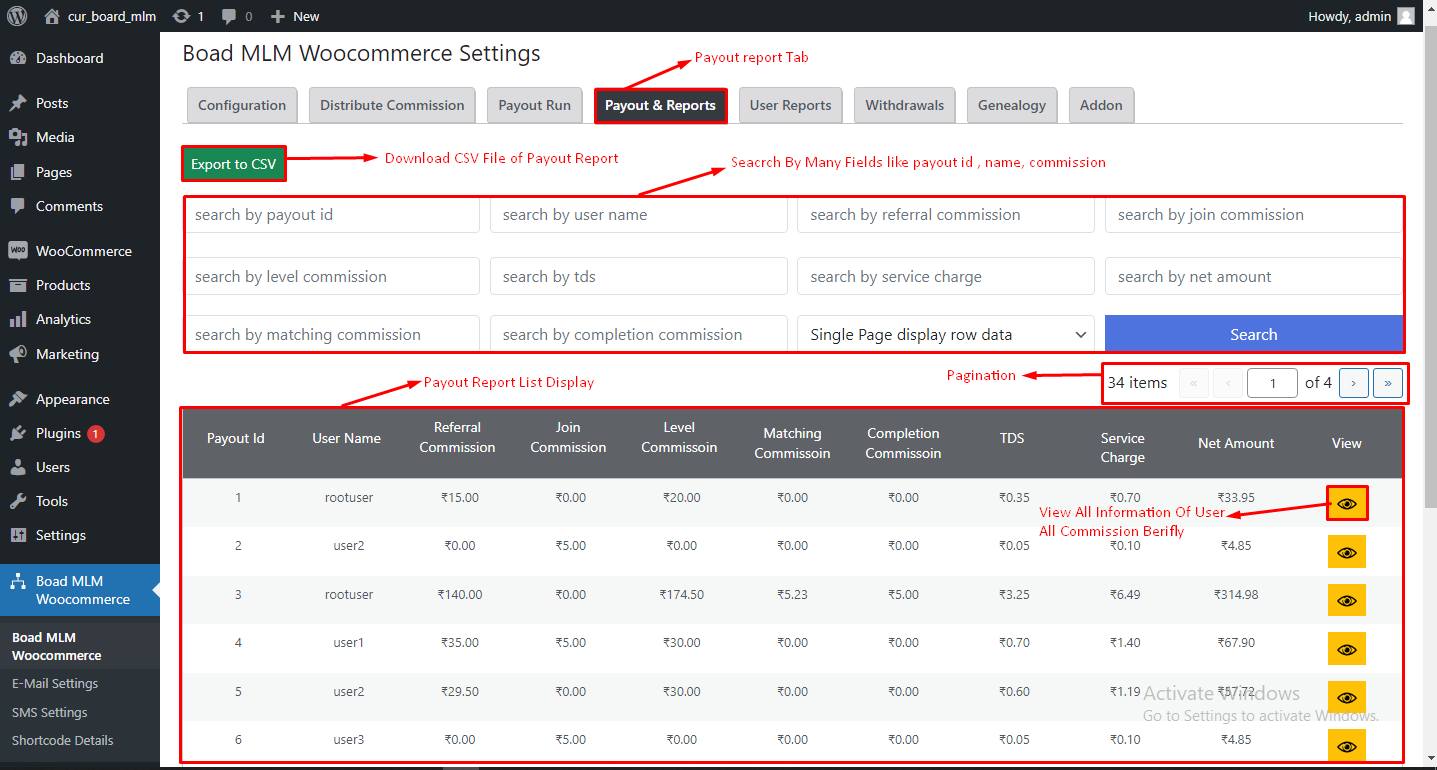The image size is (1437, 770).
Task: Switch to the Genealogy tab
Action: click(1011, 104)
